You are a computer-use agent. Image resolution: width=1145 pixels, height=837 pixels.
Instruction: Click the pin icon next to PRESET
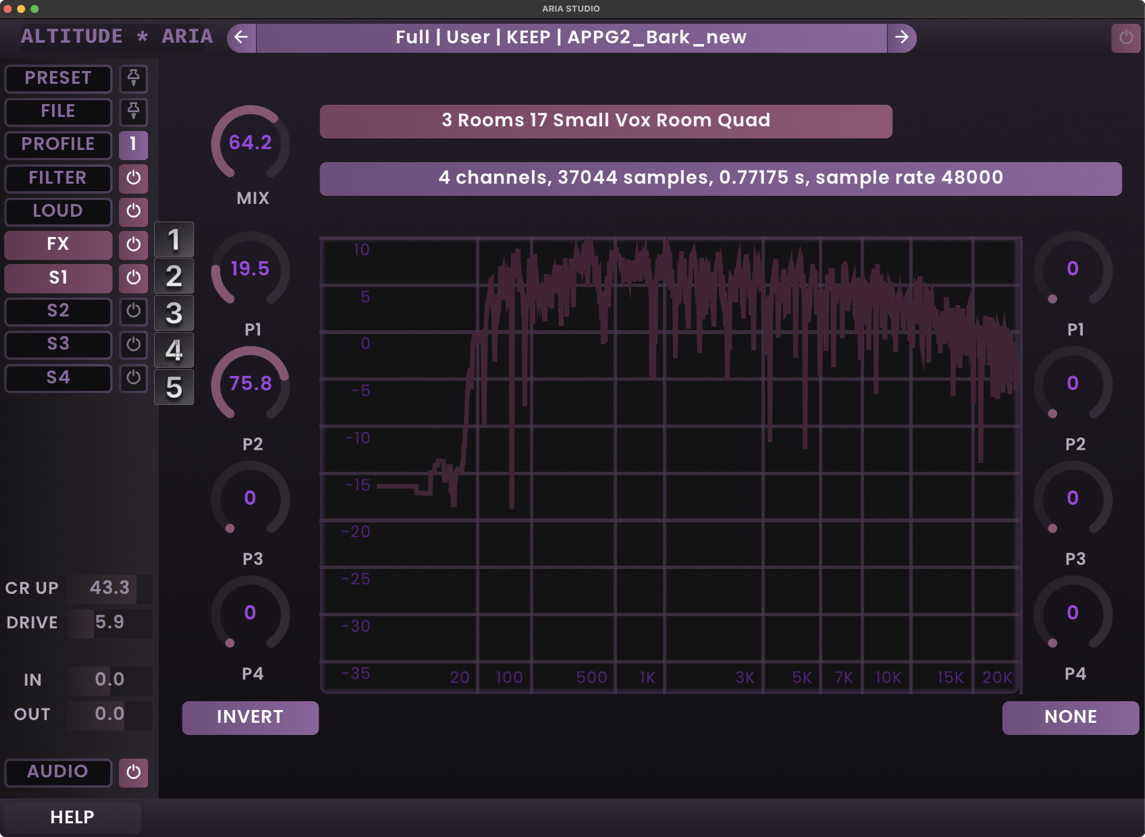coord(133,78)
